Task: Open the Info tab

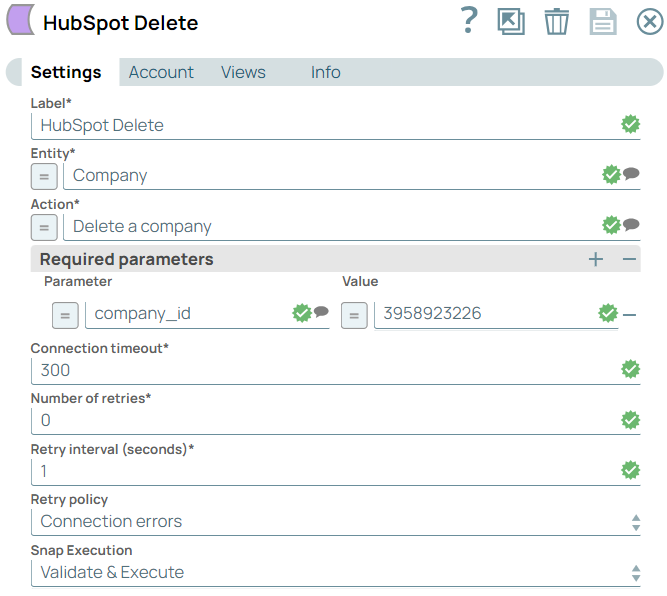Action: [x=325, y=72]
